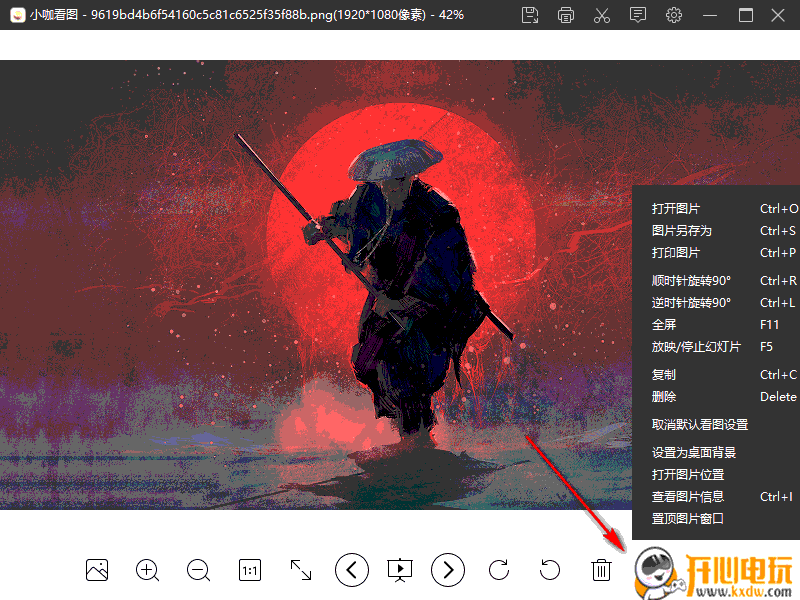The height and width of the screenshot is (600, 800).
Task: Open the zoom in tool
Action: (147, 570)
